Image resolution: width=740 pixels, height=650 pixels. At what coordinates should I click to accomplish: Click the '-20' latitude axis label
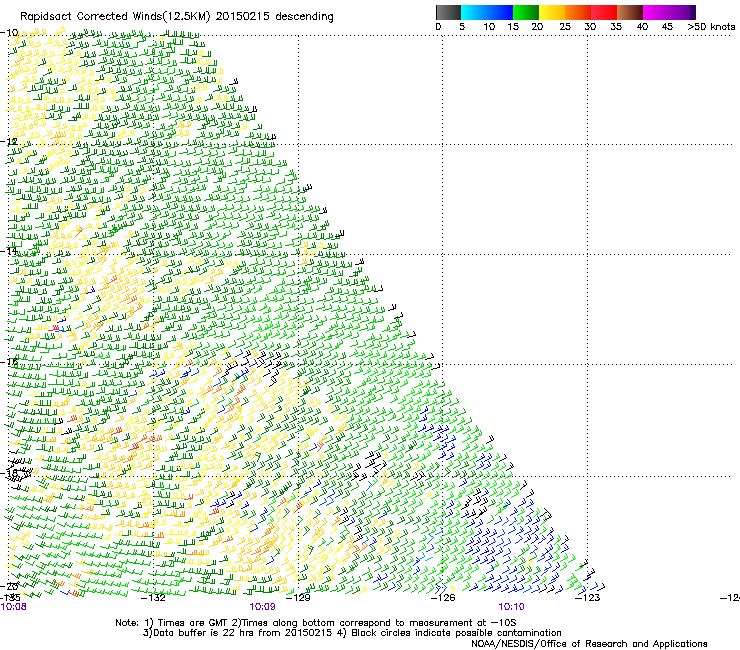[x=9, y=586]
